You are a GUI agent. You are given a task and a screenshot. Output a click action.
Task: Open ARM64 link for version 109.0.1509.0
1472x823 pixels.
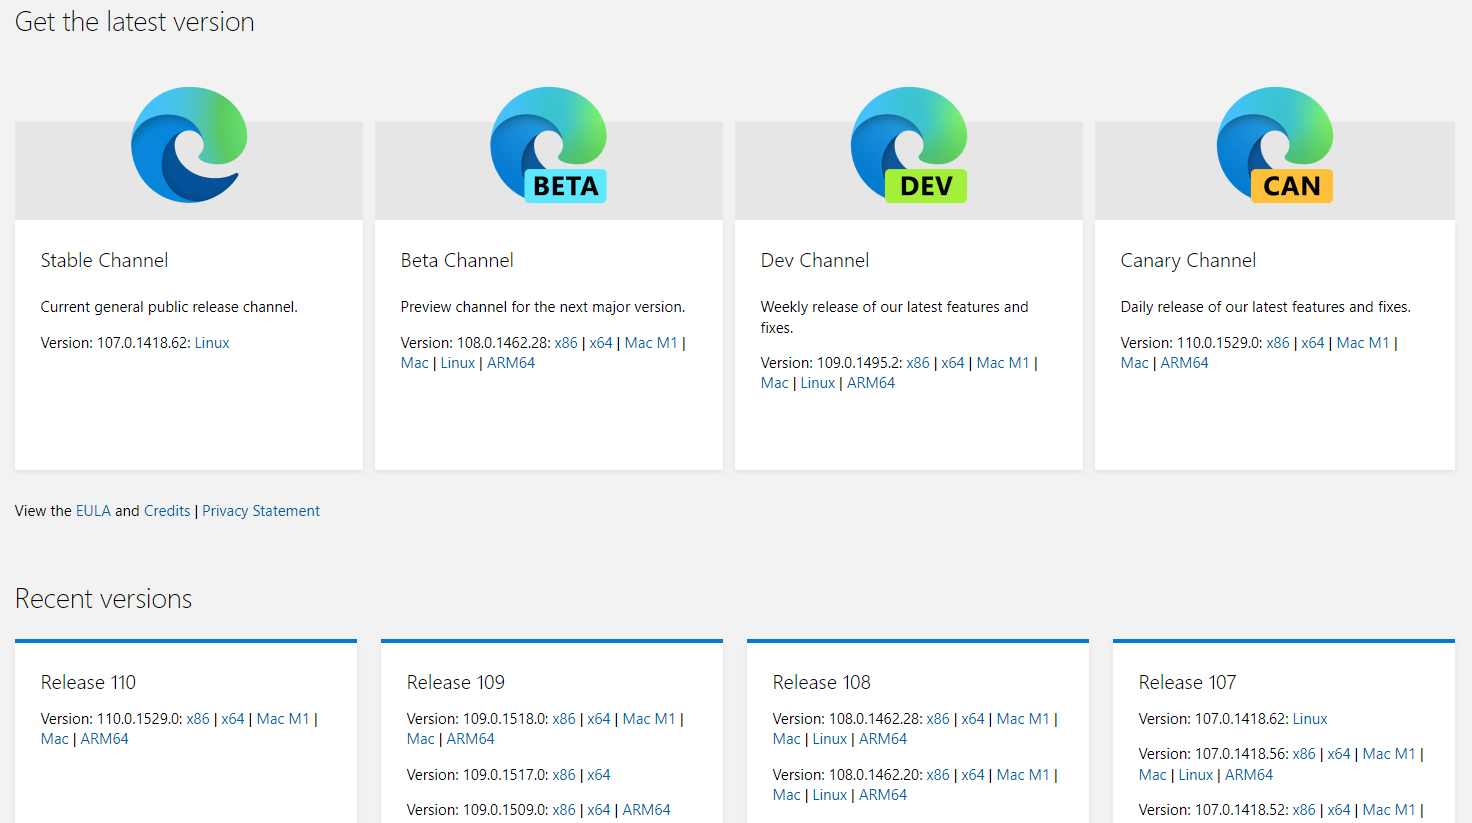click(x=647, y=810)
